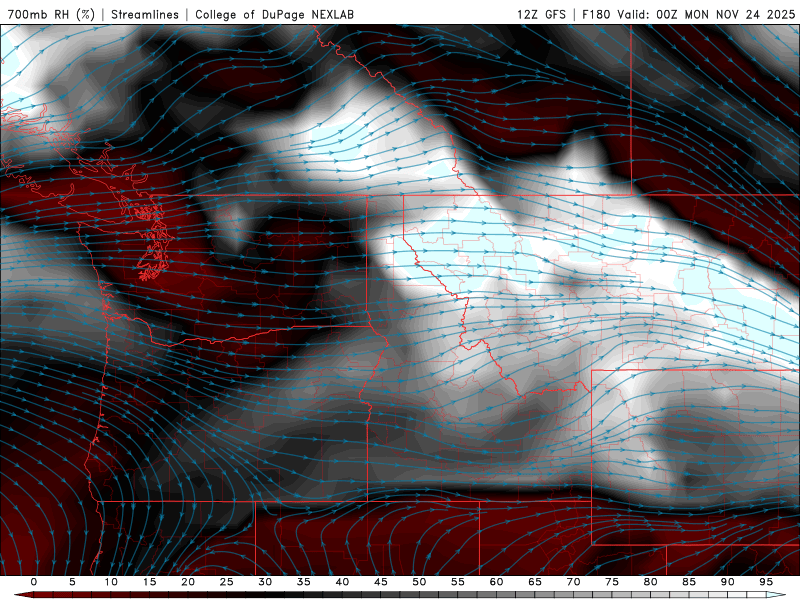Click the '15' value on the colorbar scale
The height and width of the screenshot is (600, 800).
[x=149, y=582]
